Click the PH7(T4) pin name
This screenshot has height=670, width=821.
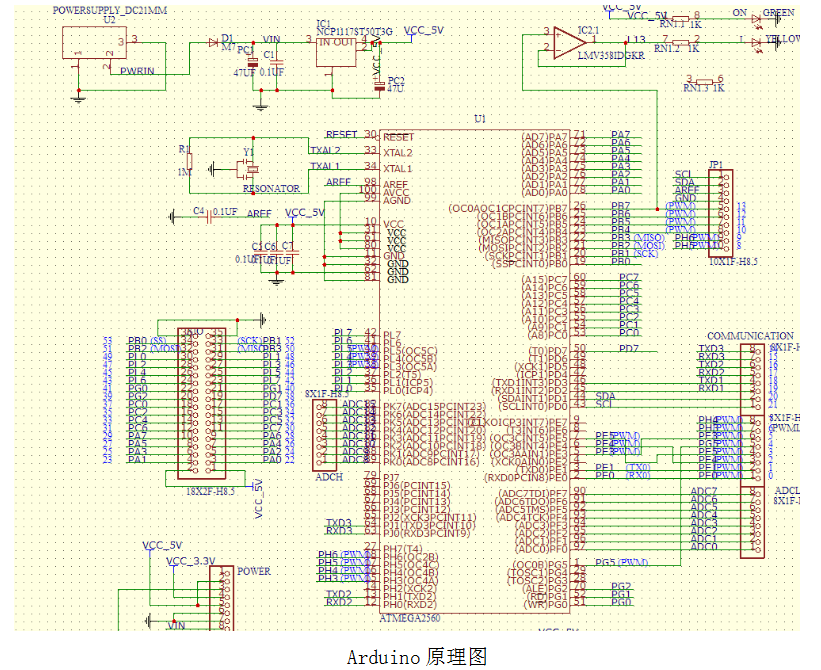click(x=403, y=549)
